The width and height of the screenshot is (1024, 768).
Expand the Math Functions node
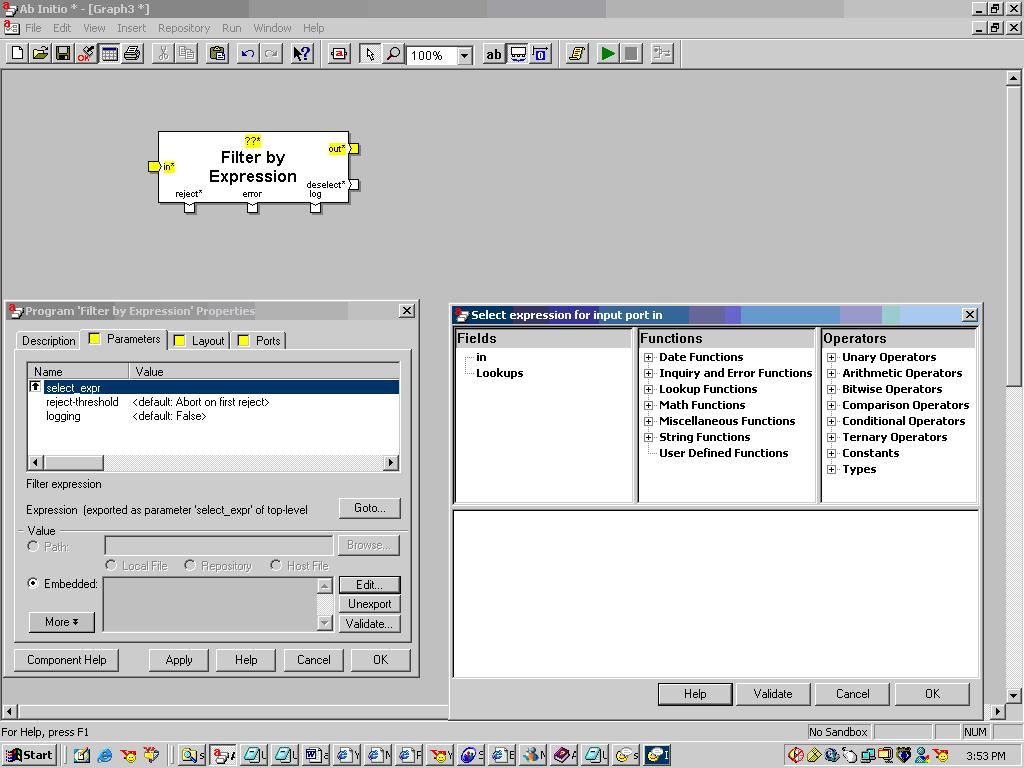[x=648, y=406]
